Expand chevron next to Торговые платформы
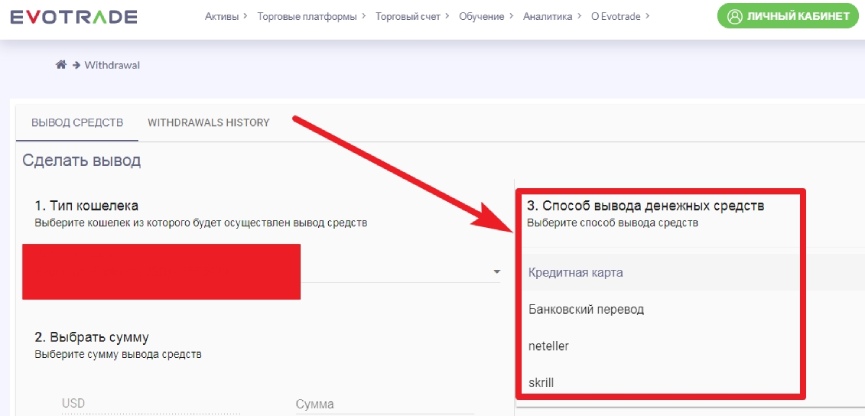 click(364, 17)
